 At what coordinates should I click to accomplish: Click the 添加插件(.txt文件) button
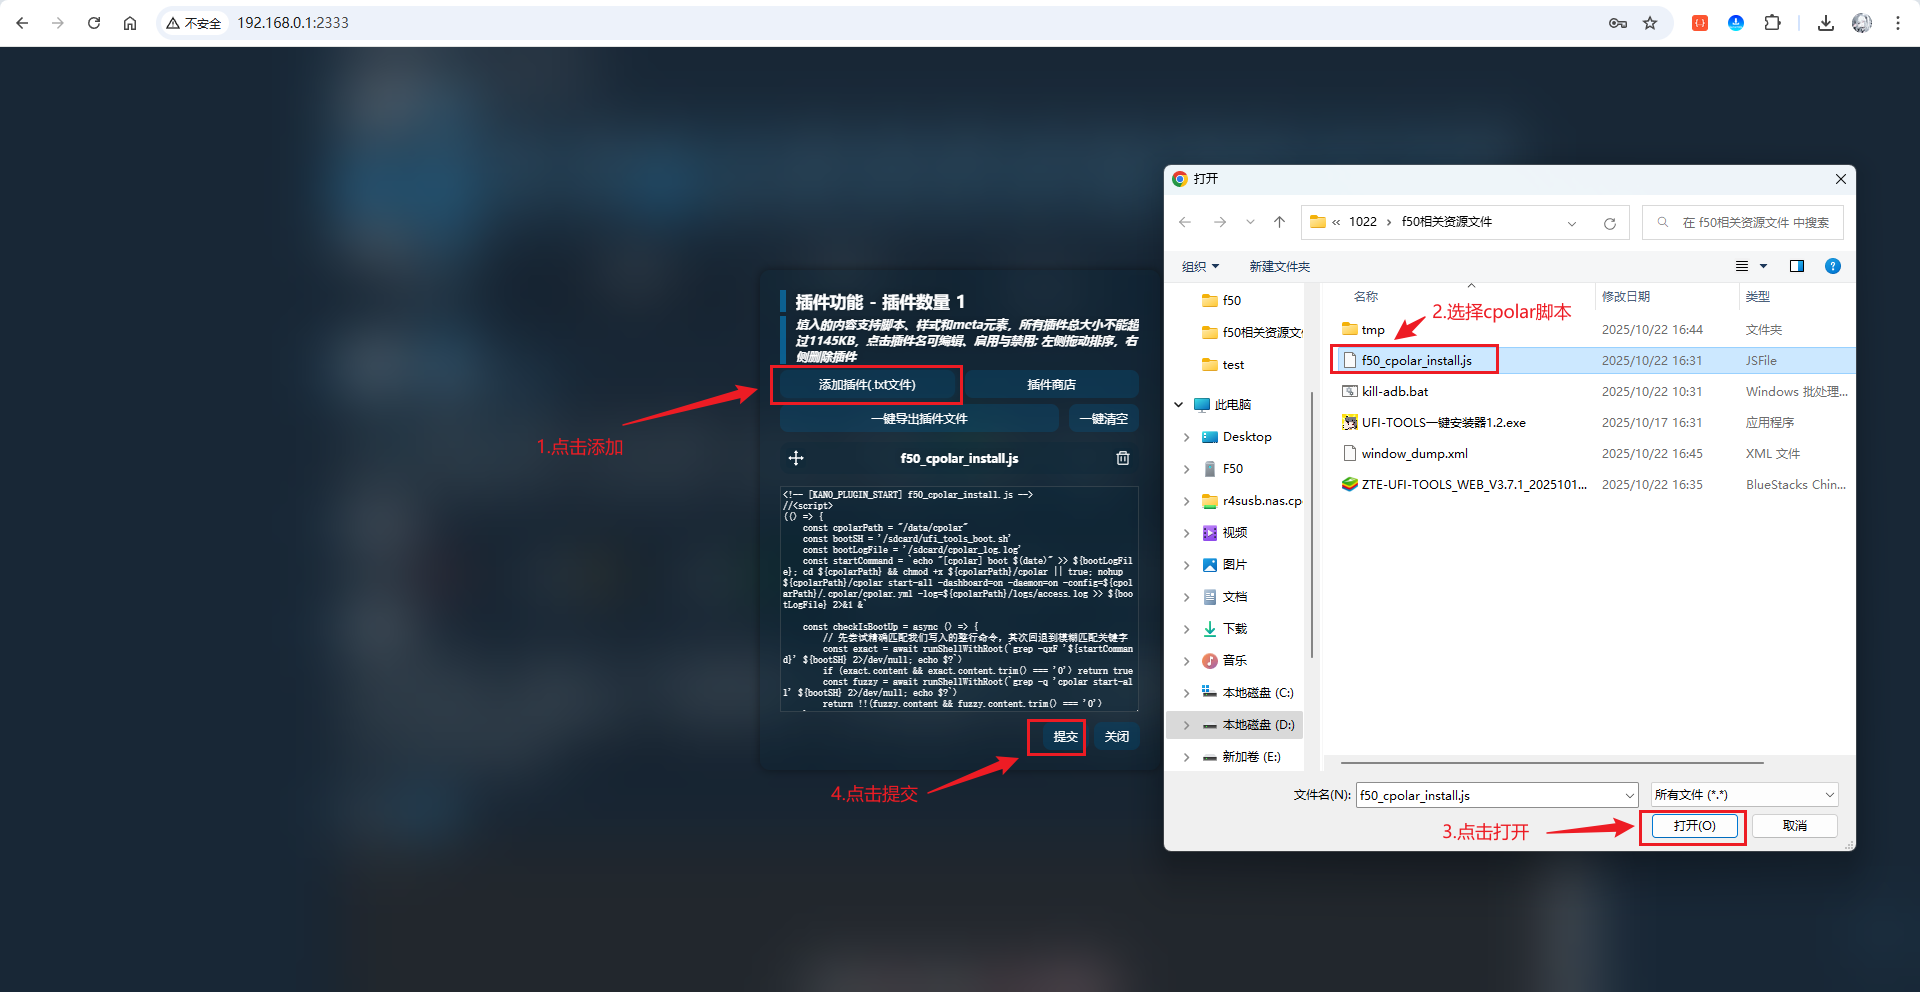(866, 385)
